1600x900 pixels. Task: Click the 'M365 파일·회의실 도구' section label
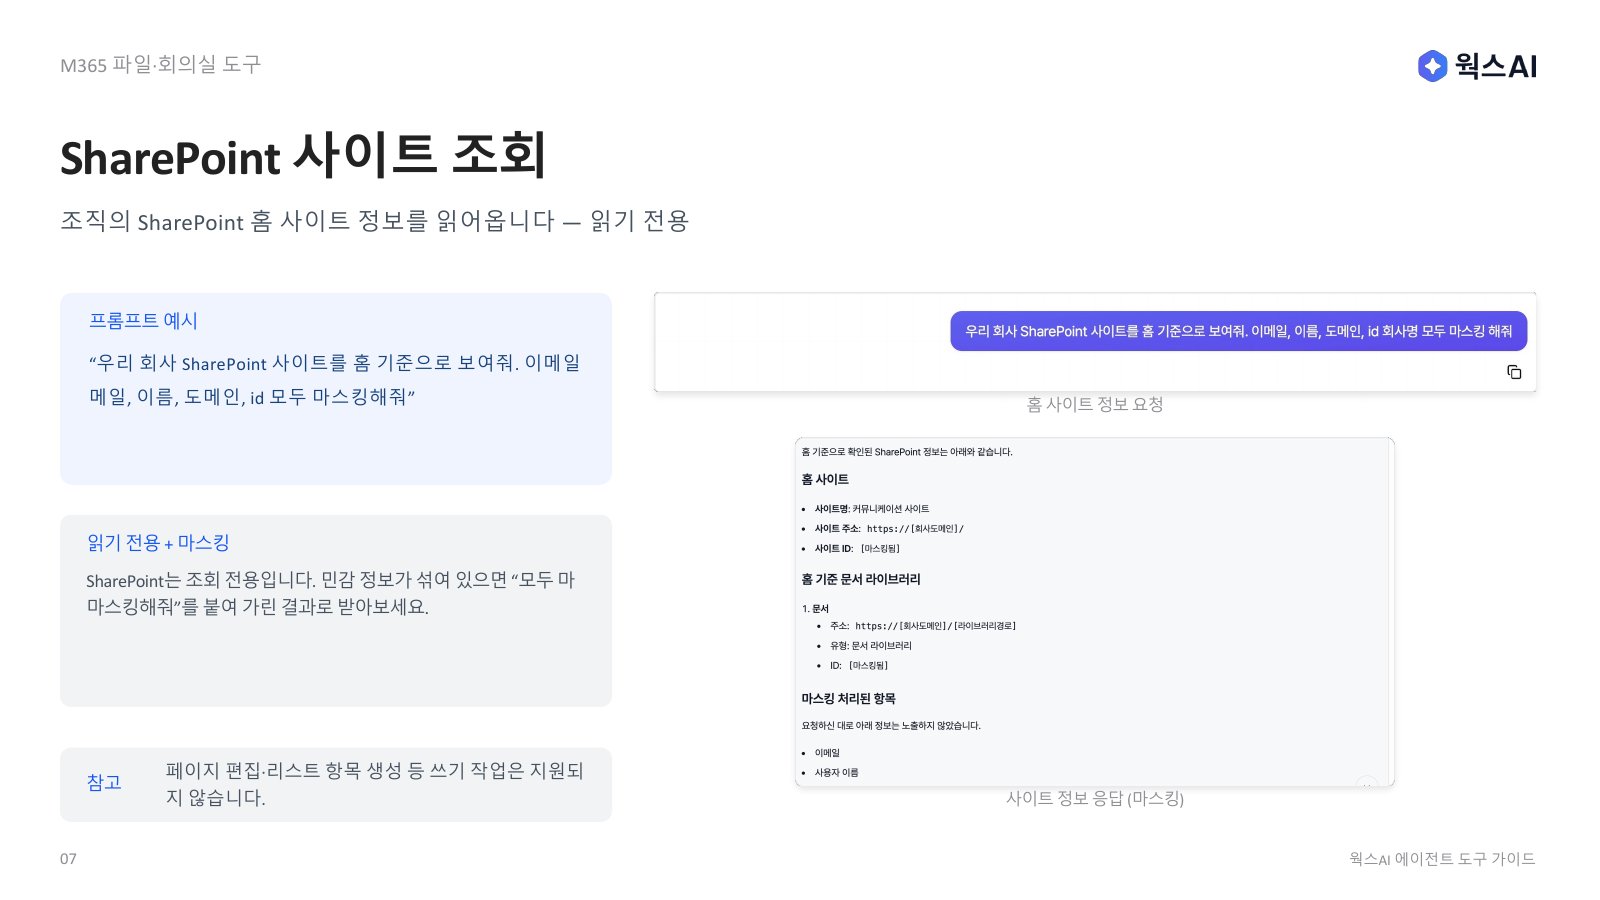click(160, 65)
